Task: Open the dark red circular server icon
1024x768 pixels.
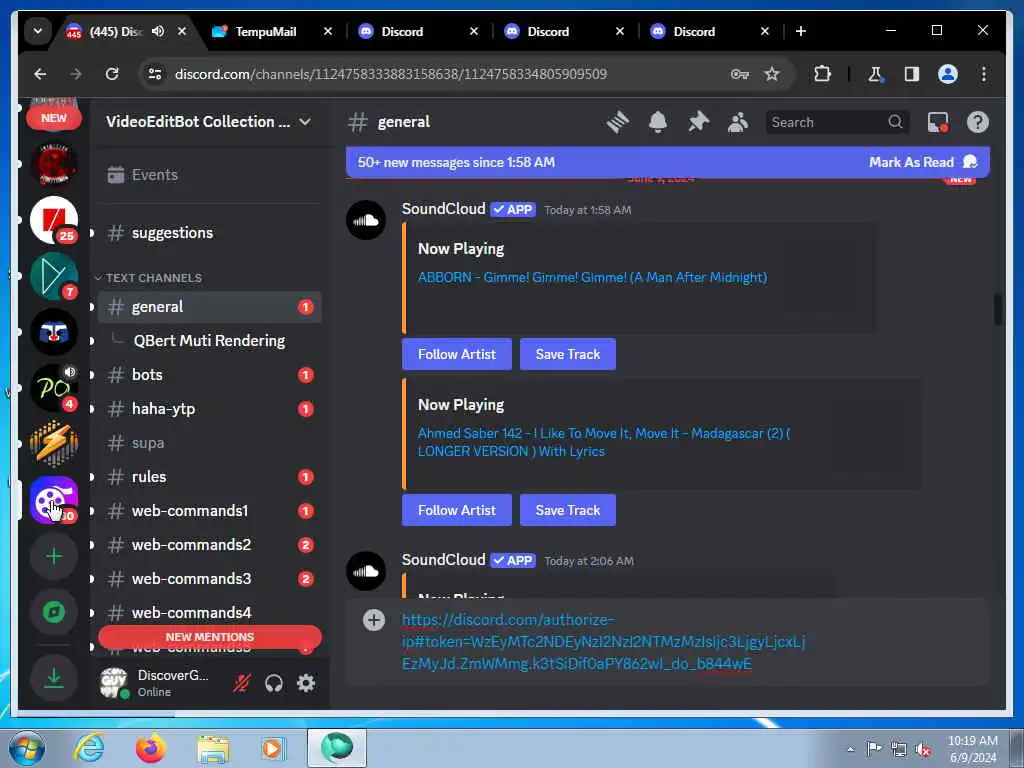Action: pyautogui.click(x=54, y=164)
